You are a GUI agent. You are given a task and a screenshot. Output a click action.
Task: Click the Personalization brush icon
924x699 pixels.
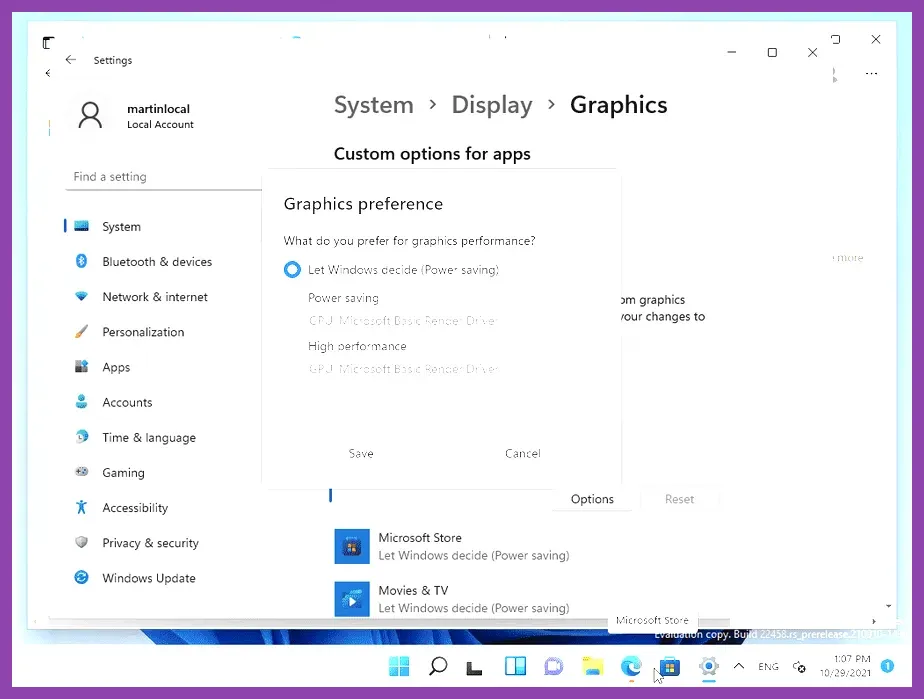81,331
